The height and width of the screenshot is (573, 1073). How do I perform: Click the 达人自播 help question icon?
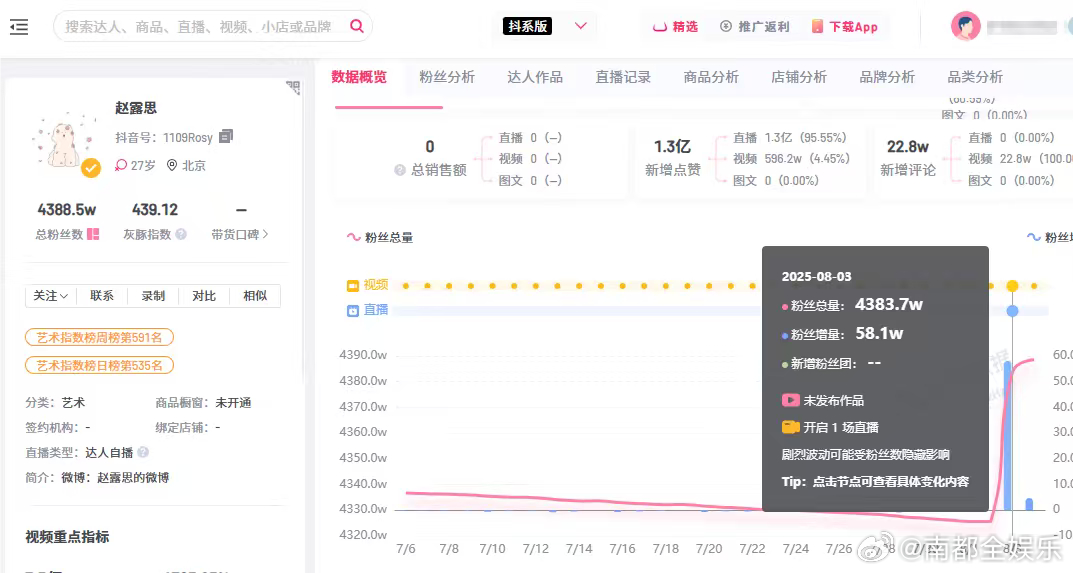click(143, 453)
